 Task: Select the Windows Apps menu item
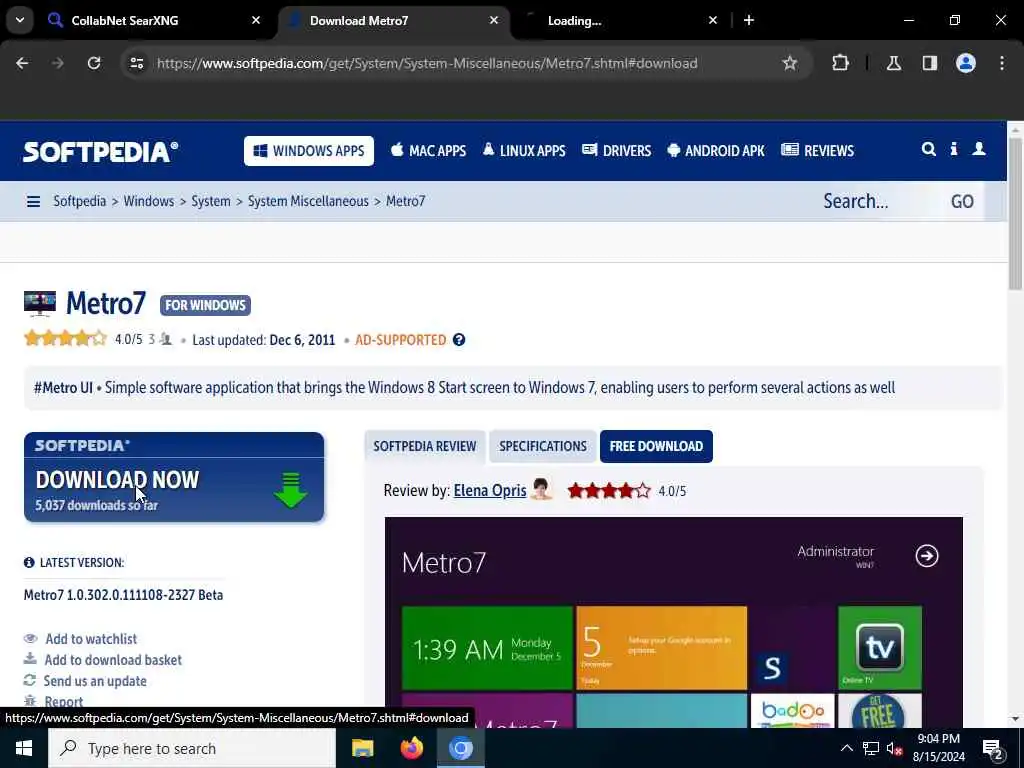(309, 151)
